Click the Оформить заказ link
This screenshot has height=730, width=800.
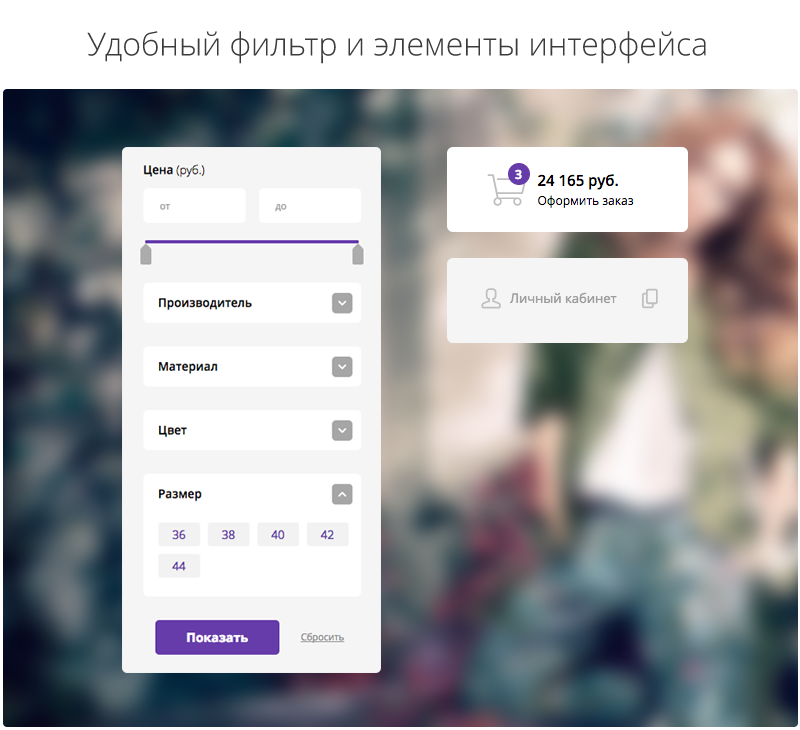point(585,201)
